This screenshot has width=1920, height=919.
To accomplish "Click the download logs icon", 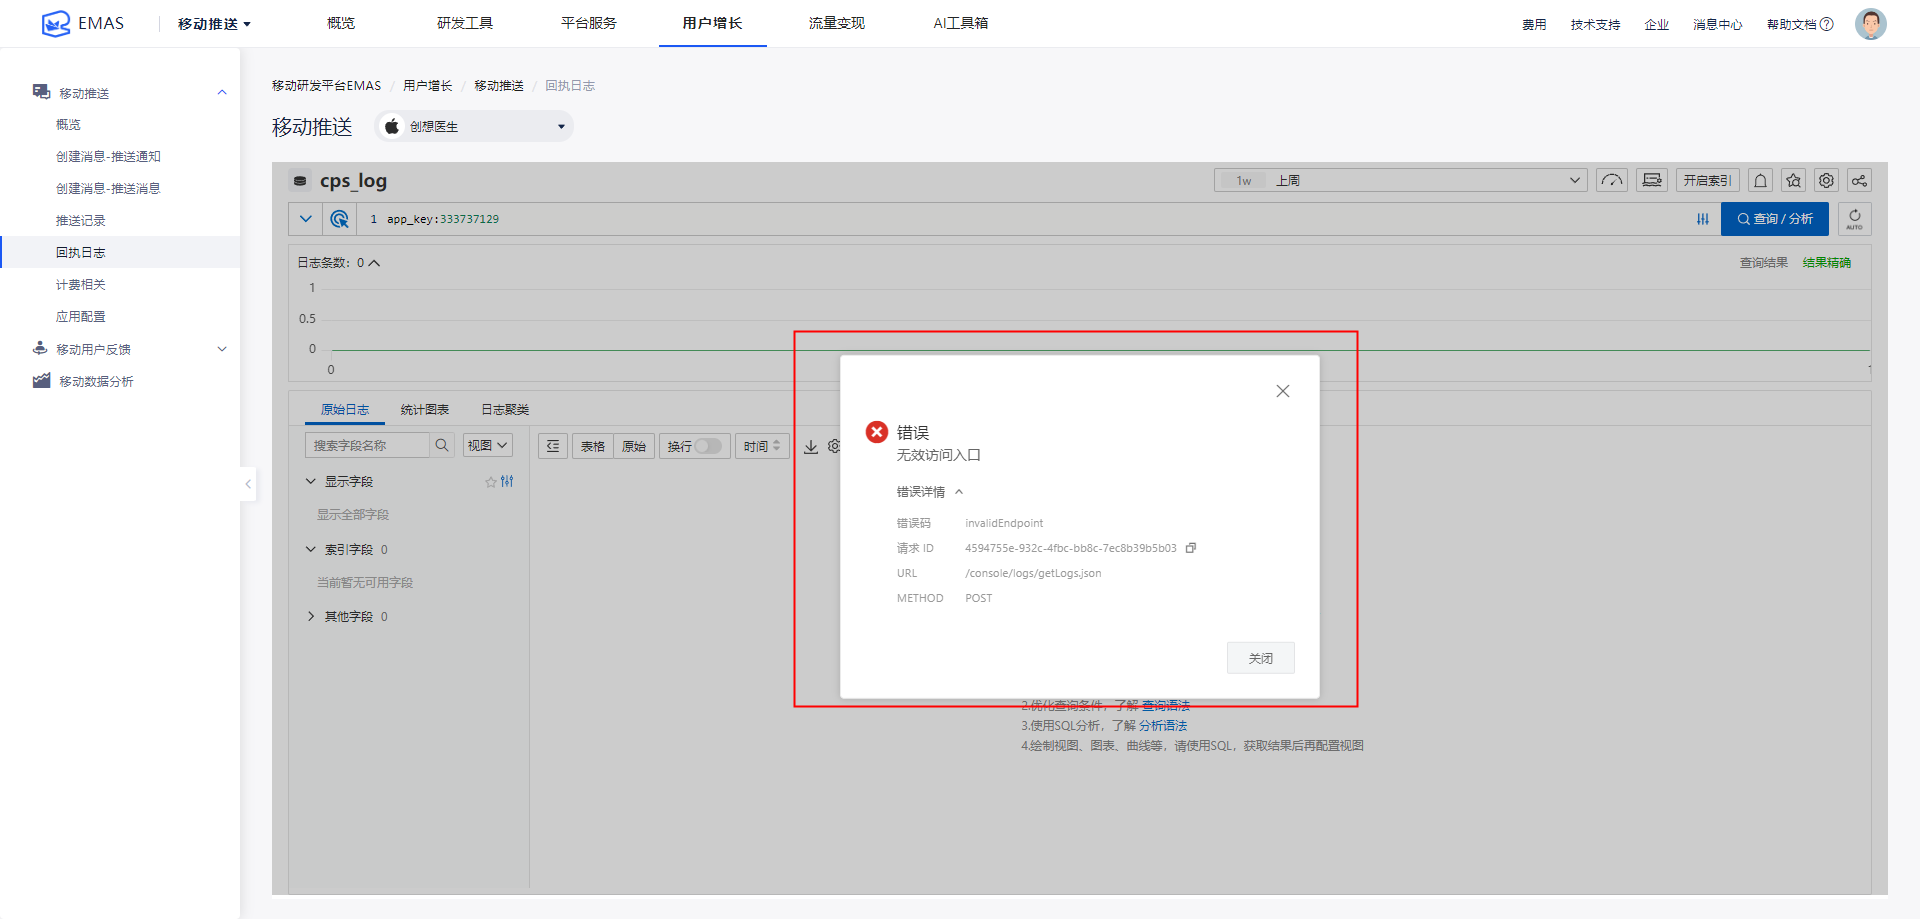I will click(811, 446).
